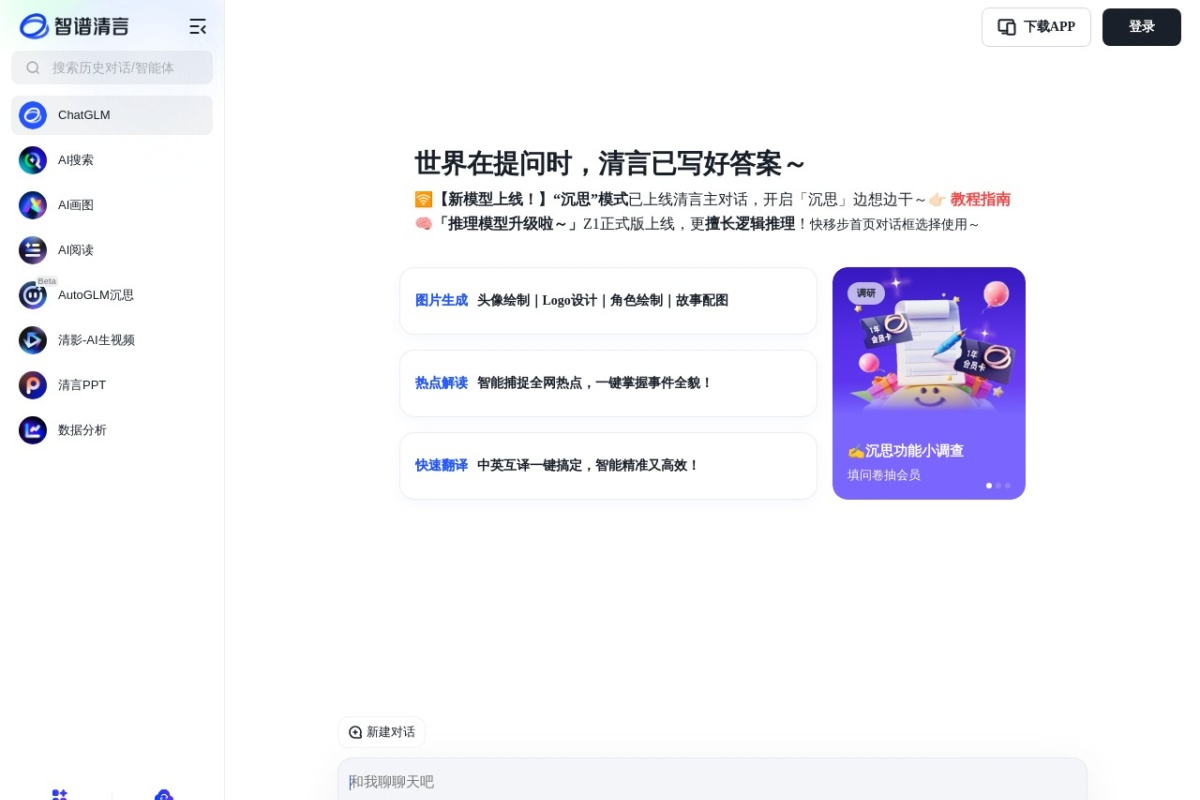Viewport: 1200px width, 800px height.
Task: Click the 和我聊聊天吧 input box
Action: (x=712, y=782)
